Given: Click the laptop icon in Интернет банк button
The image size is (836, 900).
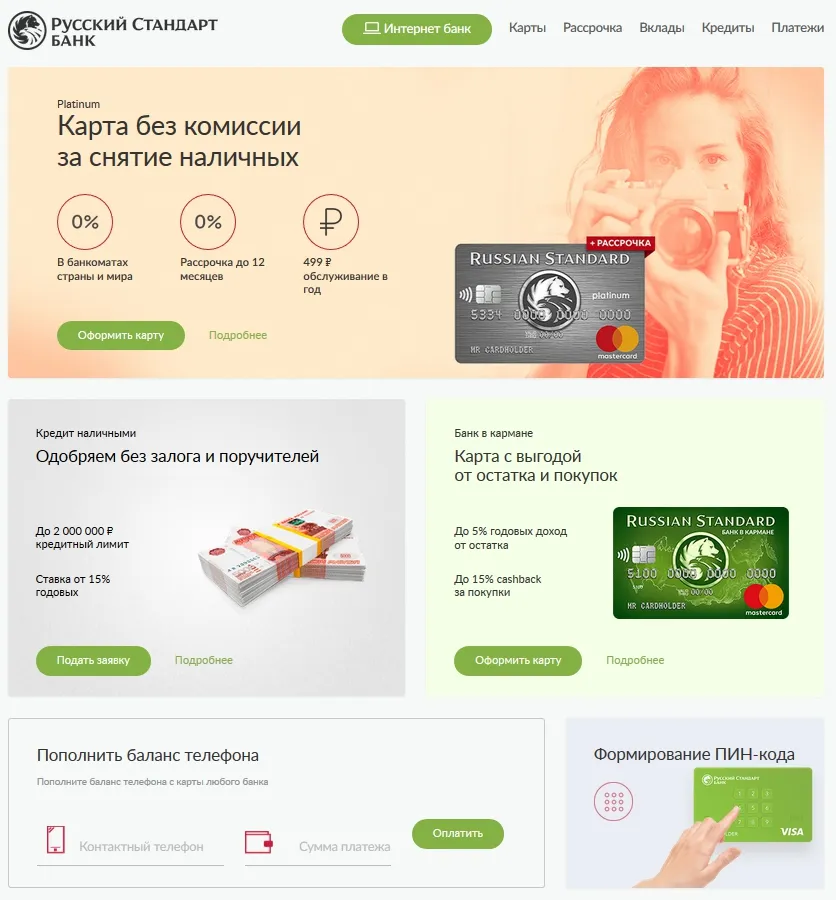Looking at the screenshot, I should pyautogui.click(x=371, y=28).
